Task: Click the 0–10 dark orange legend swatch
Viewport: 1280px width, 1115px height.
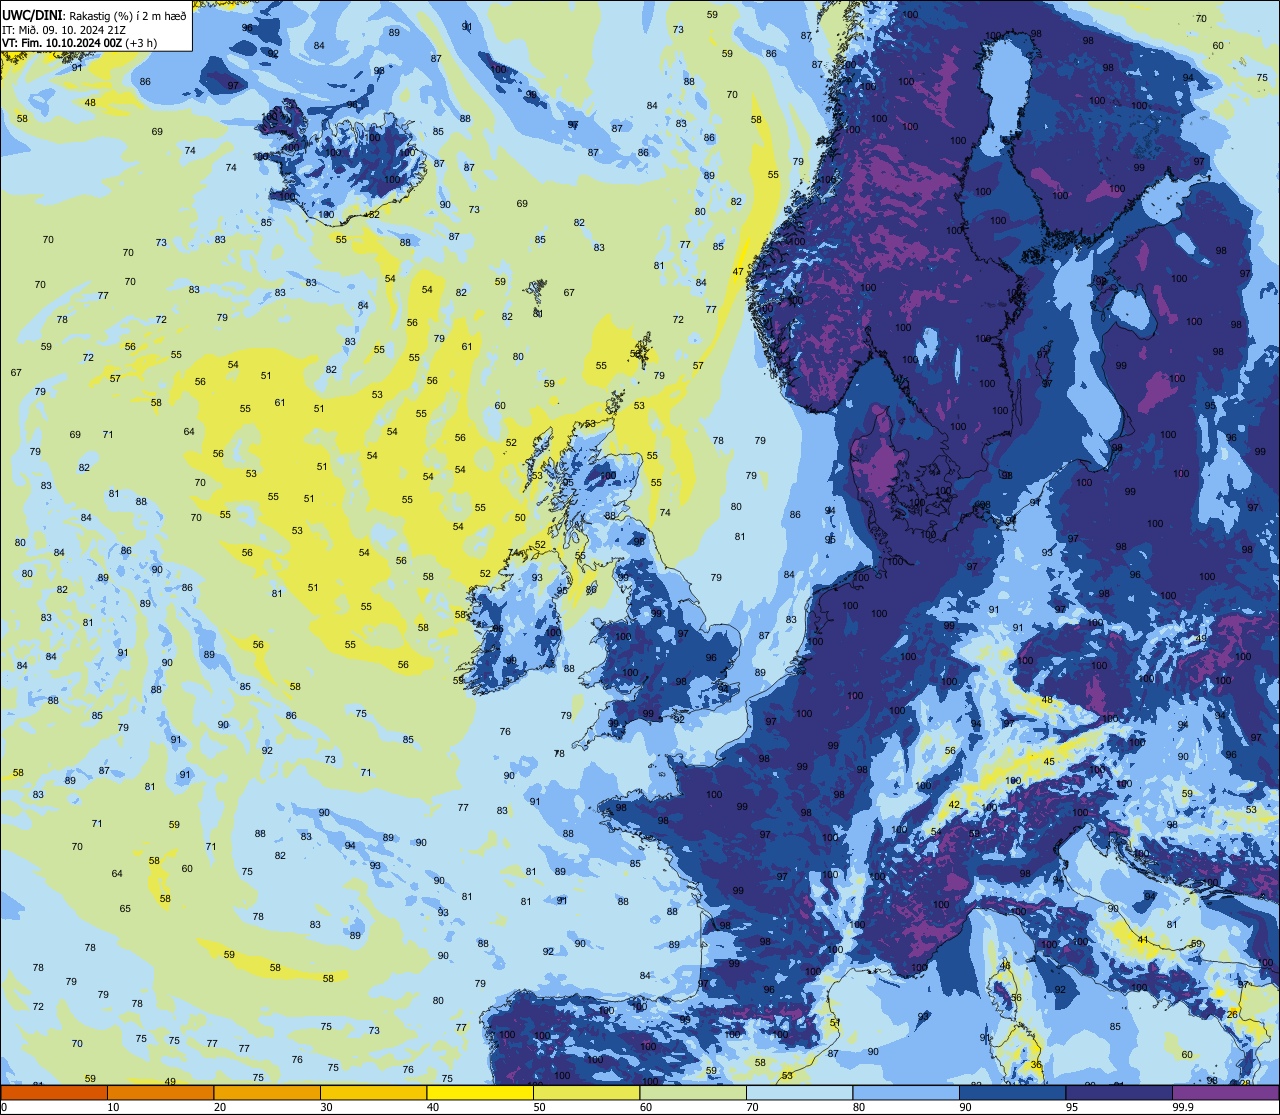Action: (x=54, y=1092)
